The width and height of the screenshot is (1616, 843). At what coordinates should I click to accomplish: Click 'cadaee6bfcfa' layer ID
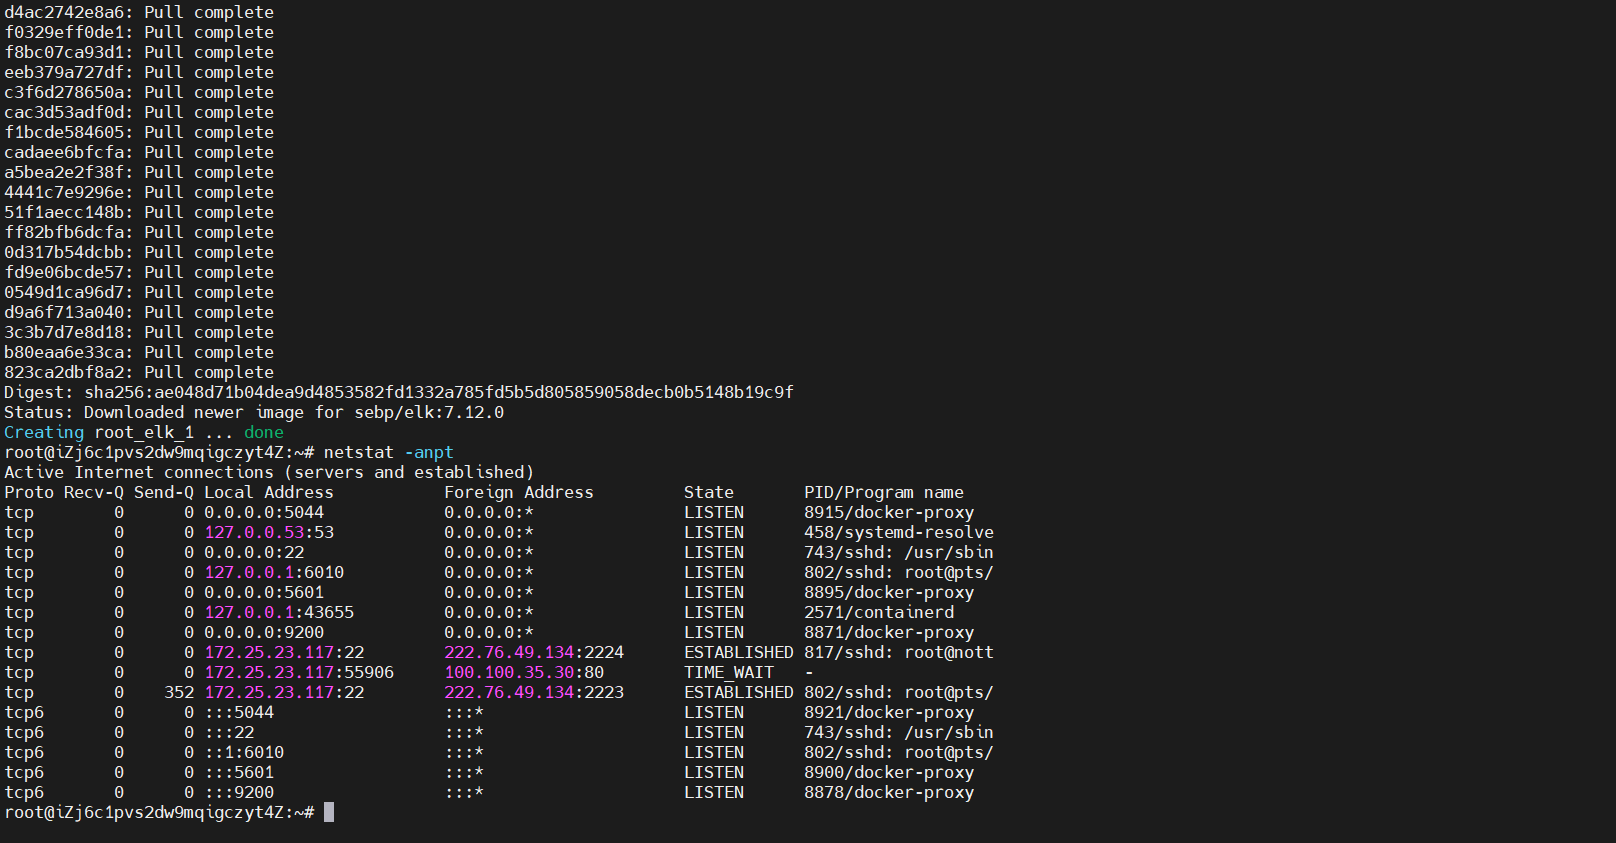pos(64,152)
